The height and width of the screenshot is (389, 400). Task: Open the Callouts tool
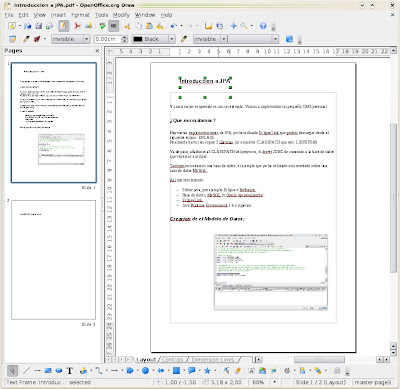pyautogui.click(x=192, y=370)
